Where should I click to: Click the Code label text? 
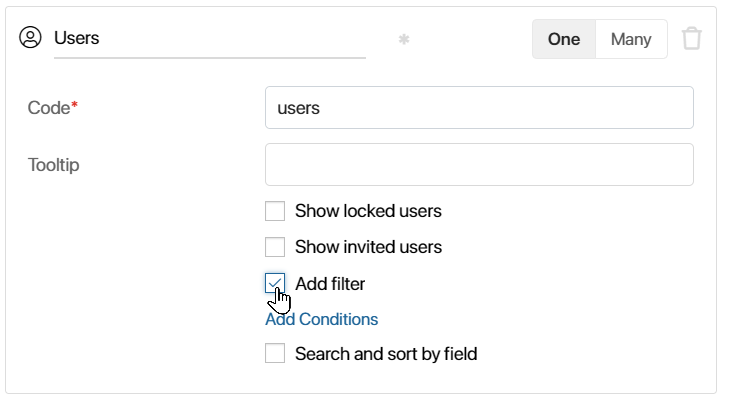49,108
